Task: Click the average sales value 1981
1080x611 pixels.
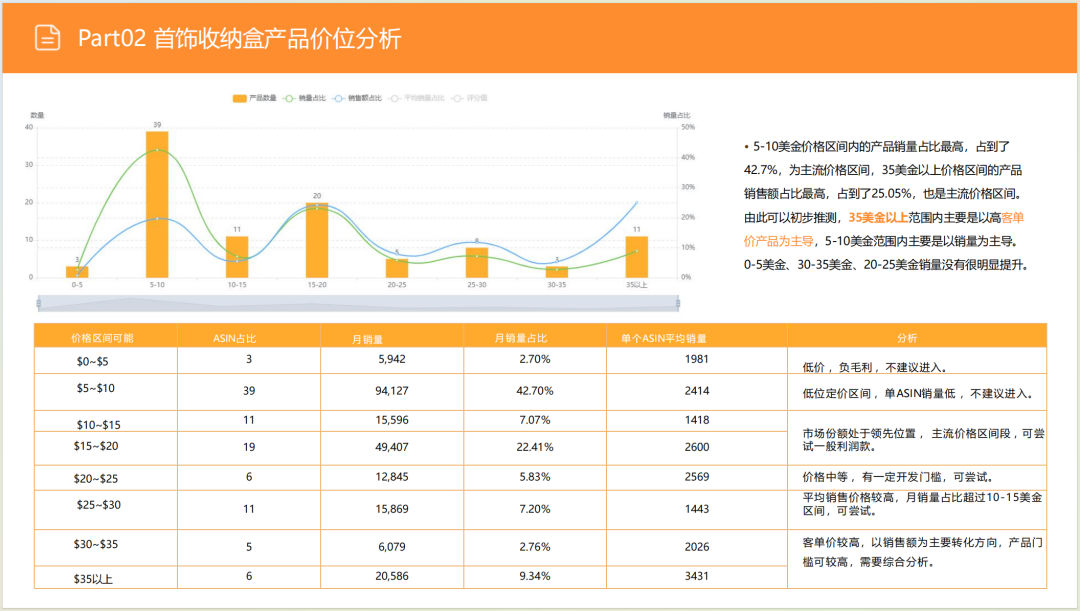Action: pyautogui.click(x=697, y=359)
